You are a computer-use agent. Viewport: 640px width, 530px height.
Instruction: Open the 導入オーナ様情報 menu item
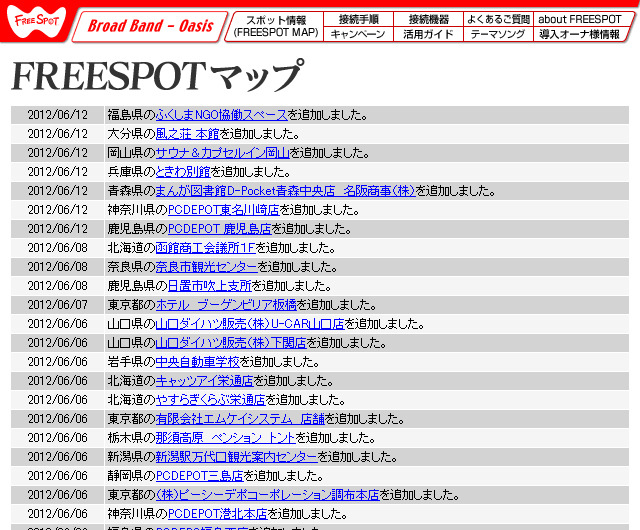tap(580, 34)
